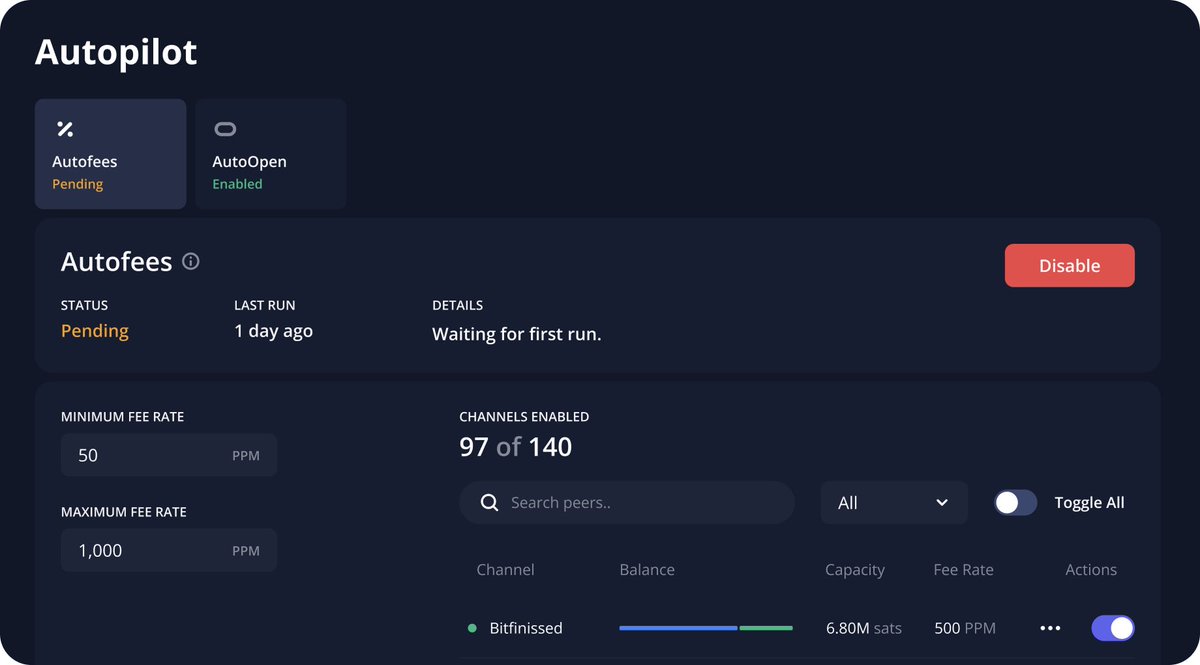The image size is (1200, 665).
Task: Open the Autofees tab
Action: [110, 154]
